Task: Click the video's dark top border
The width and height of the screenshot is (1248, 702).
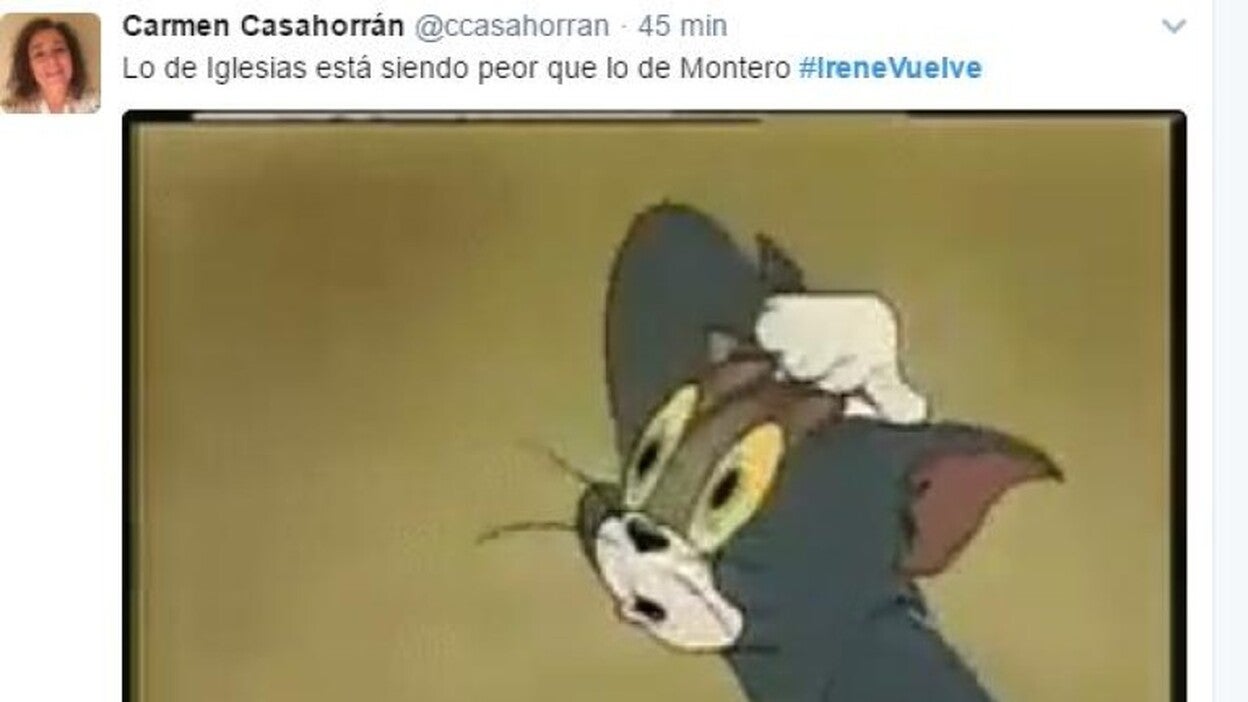Action: [654, 116]
